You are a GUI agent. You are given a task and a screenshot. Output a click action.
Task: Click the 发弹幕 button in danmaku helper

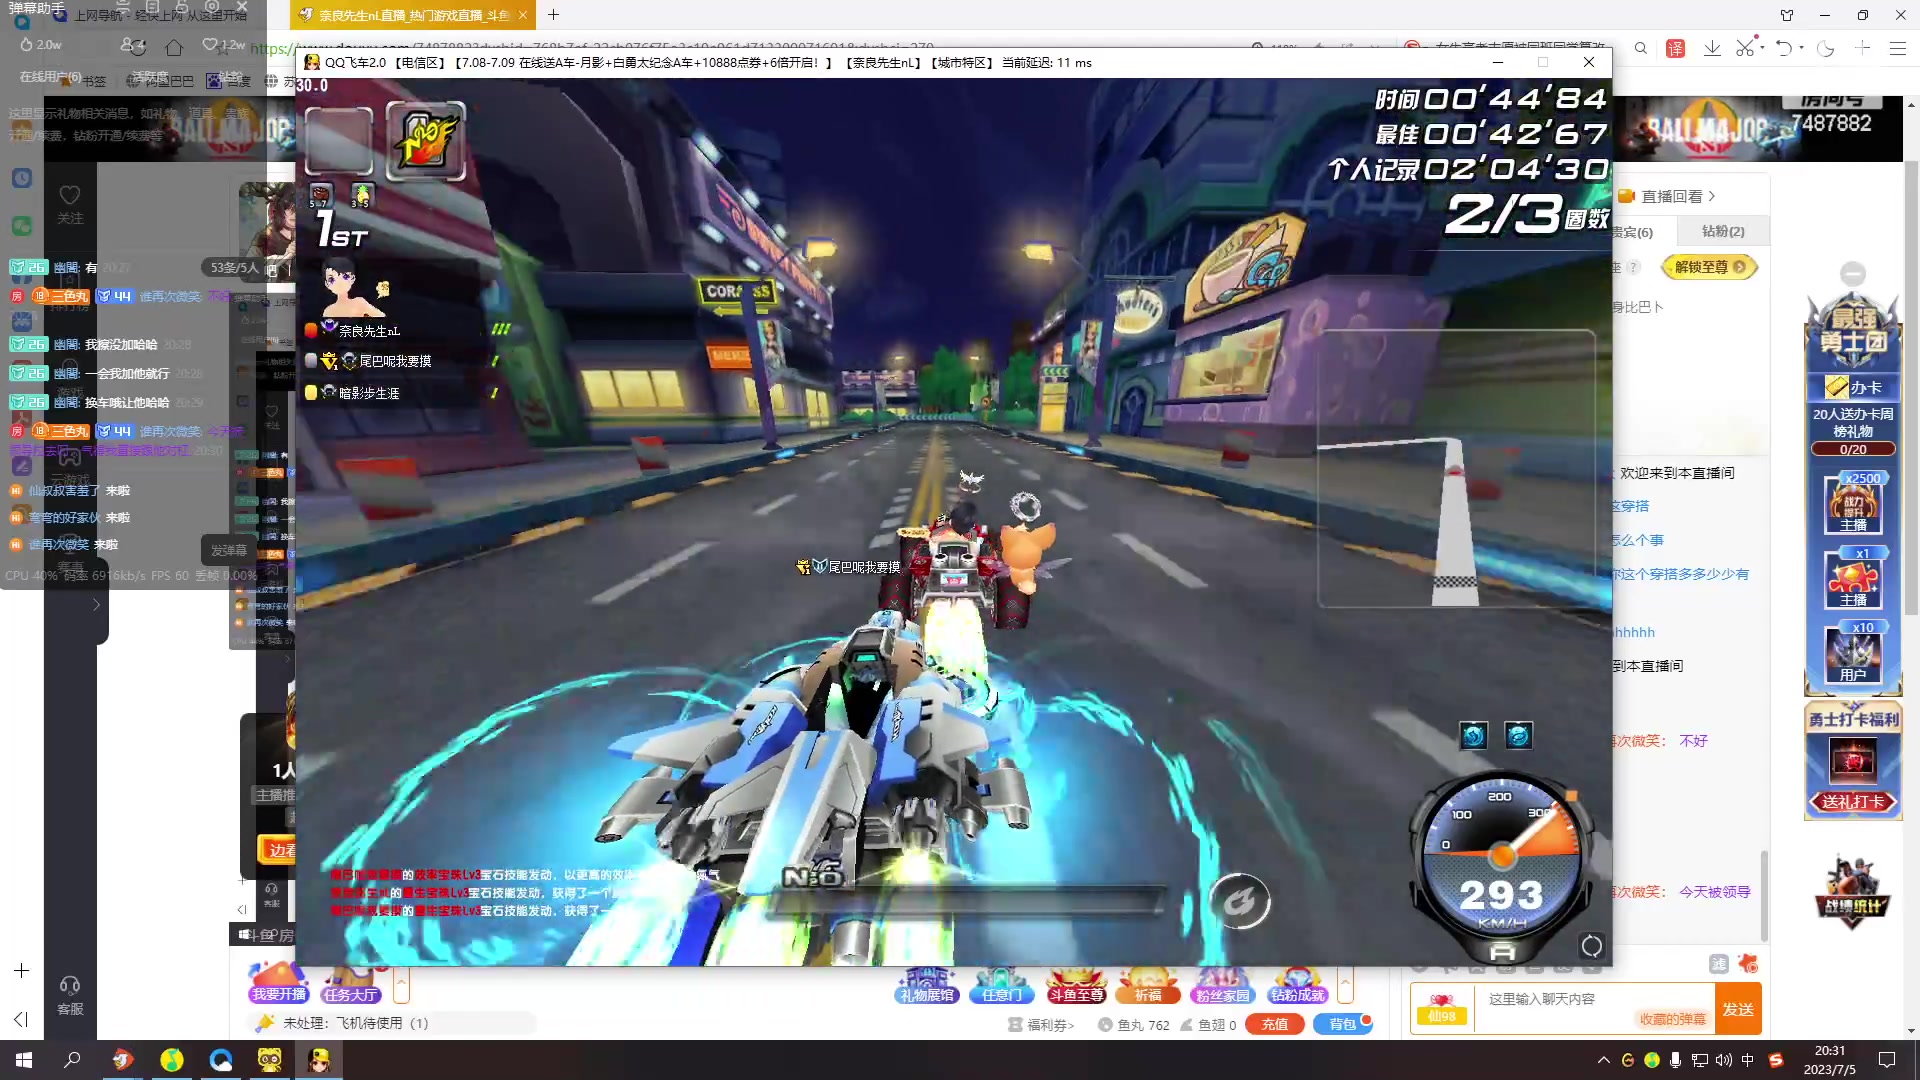(x=229, y=550)
